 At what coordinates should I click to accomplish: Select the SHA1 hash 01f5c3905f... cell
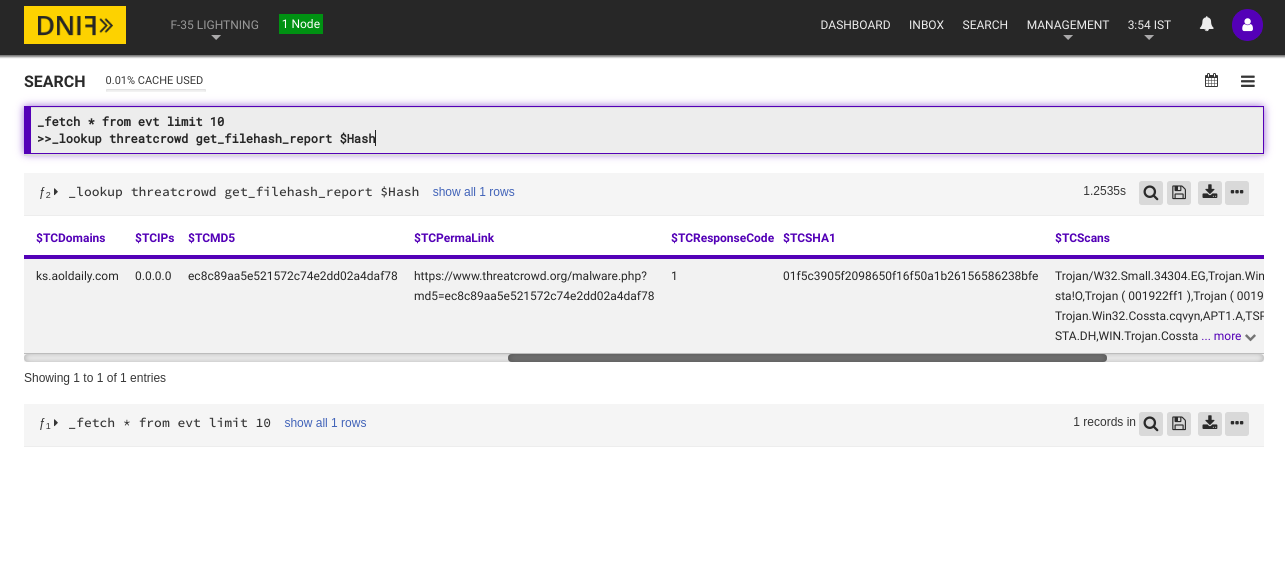pos(911,276)
